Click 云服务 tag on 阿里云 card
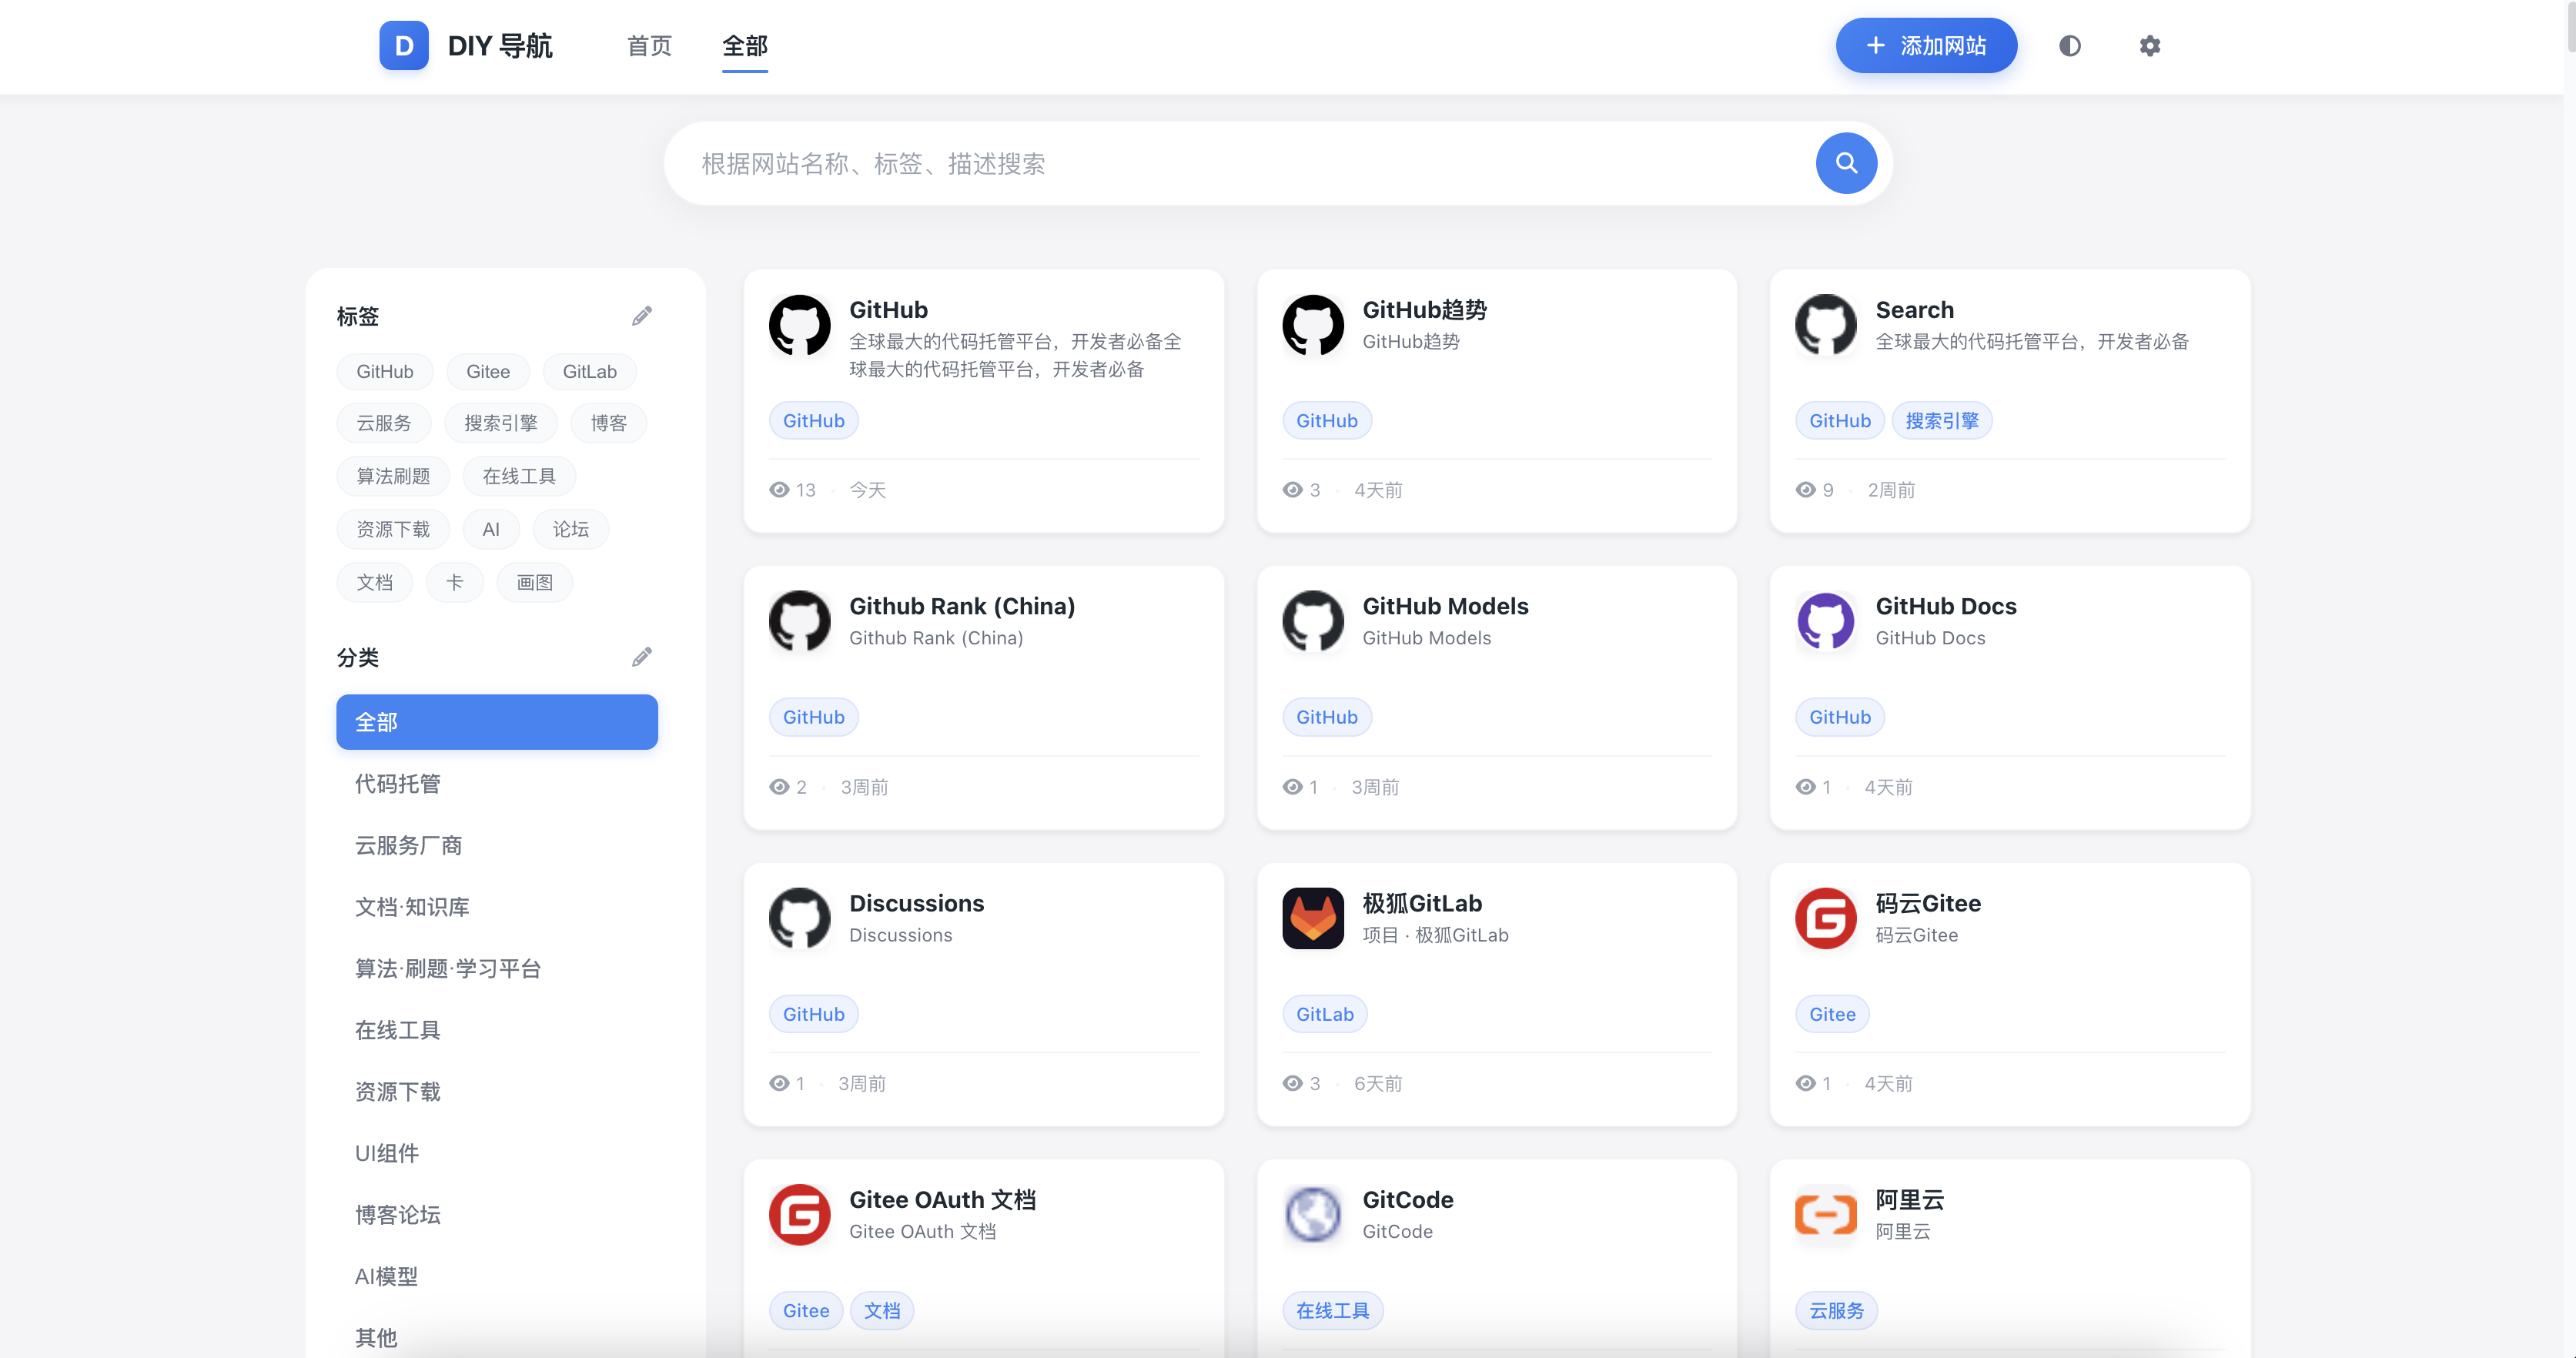Viewport: 2576px width, 1358px height. [1835, 1310]
